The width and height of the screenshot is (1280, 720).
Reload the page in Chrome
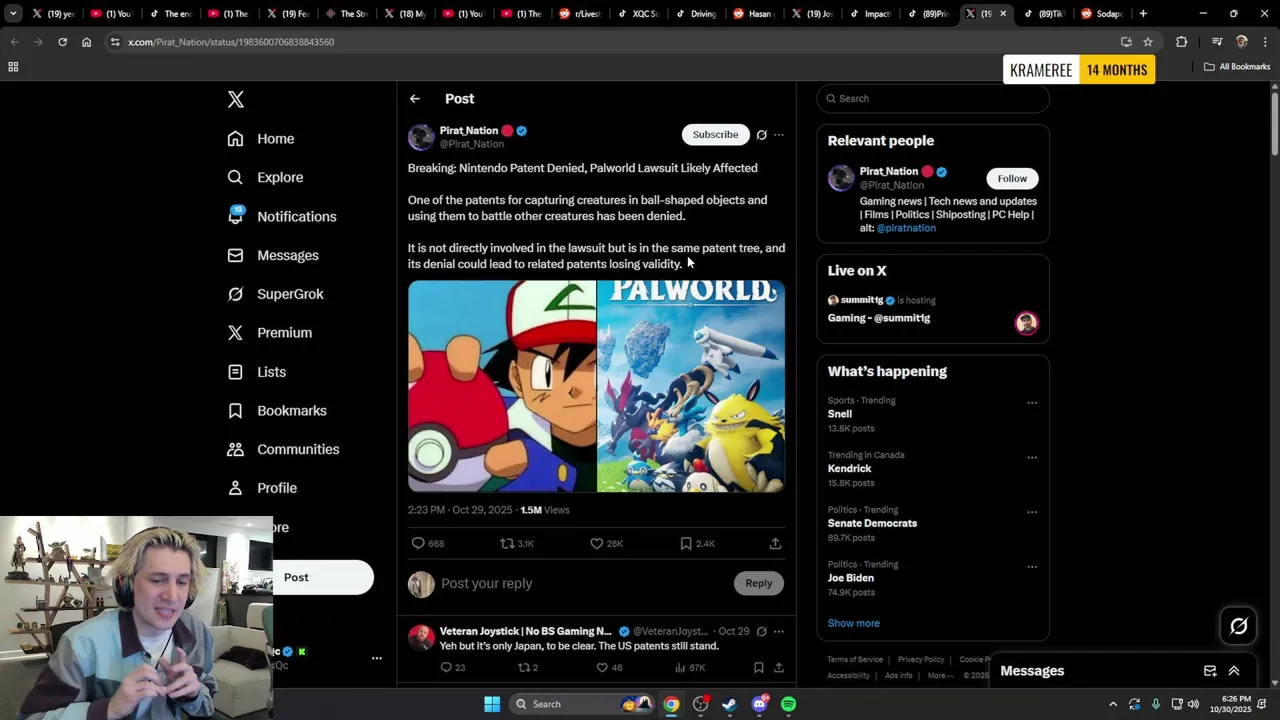[62, 42]
